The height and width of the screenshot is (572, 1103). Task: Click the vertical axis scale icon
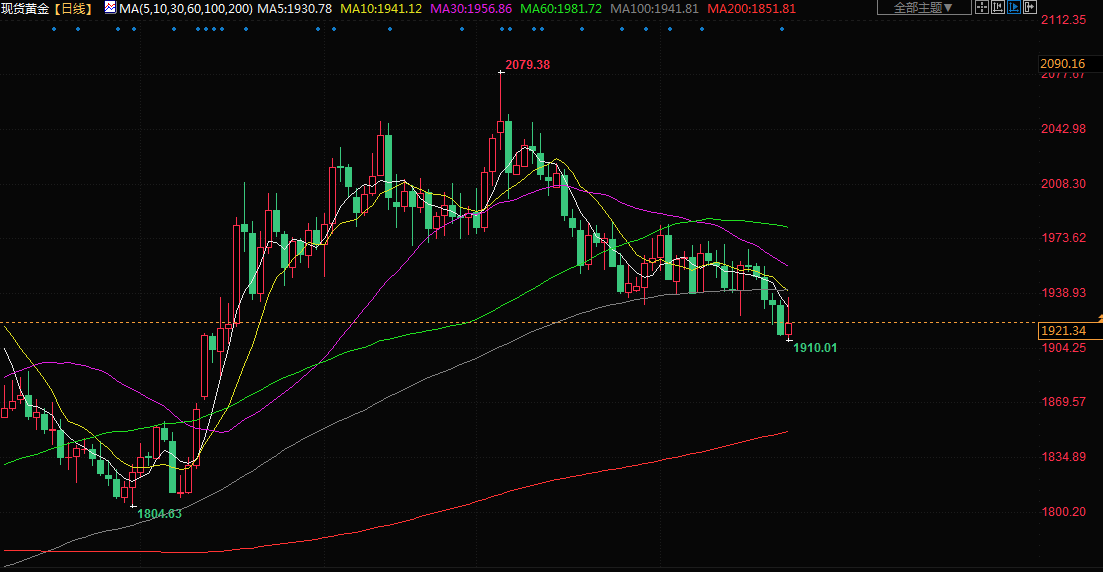coord(998,8)
